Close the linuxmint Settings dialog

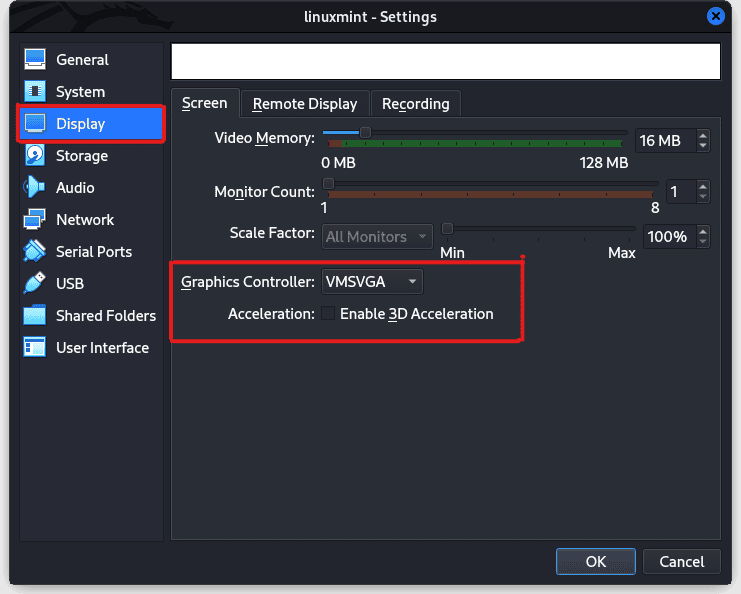[715, 17]
